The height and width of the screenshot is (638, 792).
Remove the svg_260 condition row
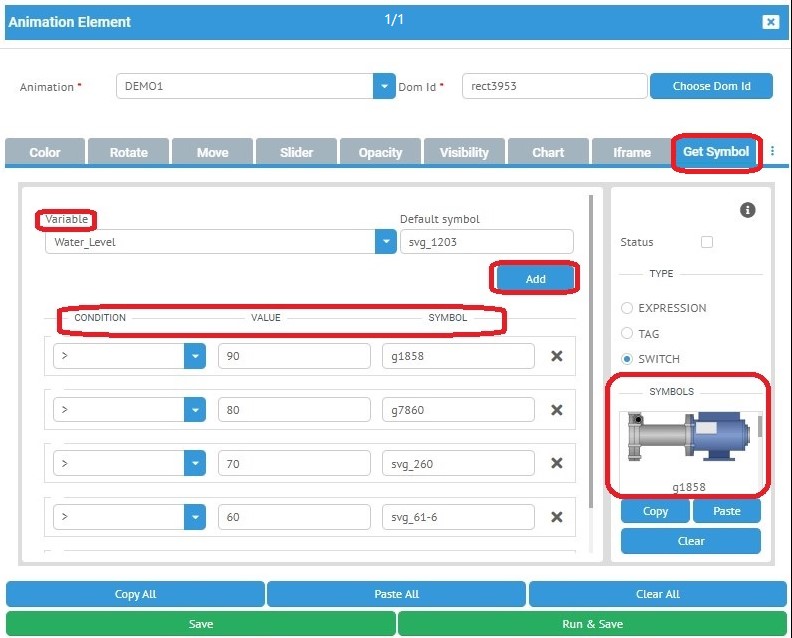point(557,463)
